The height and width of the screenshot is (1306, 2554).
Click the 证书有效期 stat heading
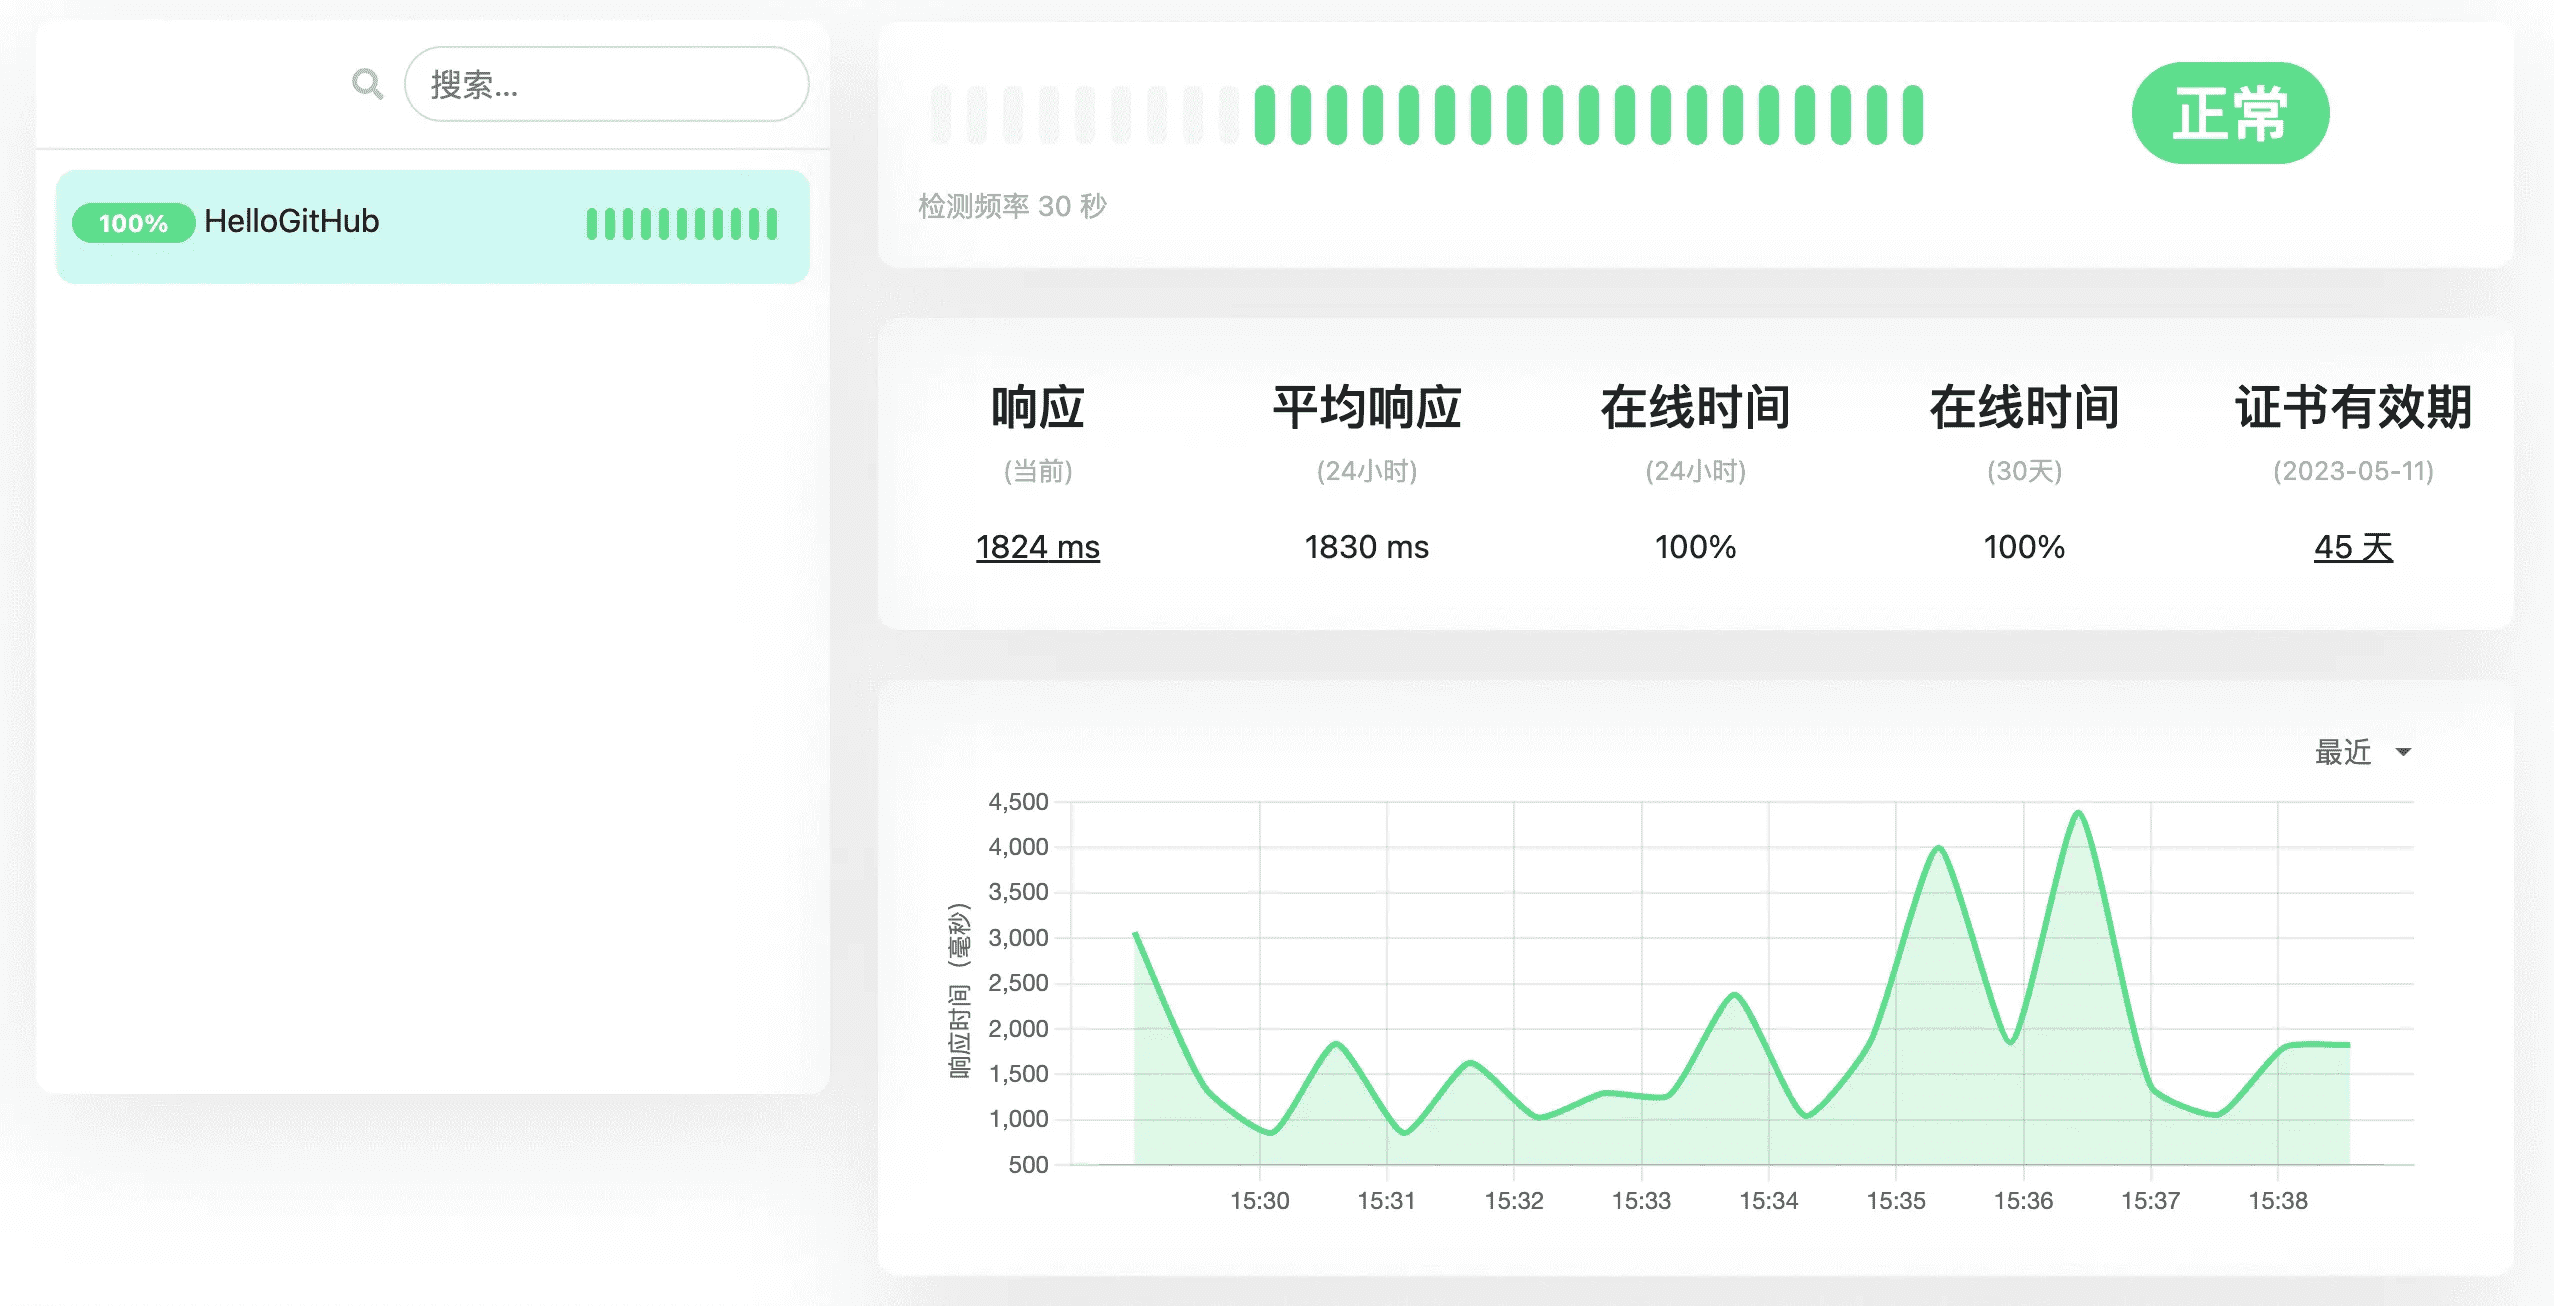(2352, 408)
